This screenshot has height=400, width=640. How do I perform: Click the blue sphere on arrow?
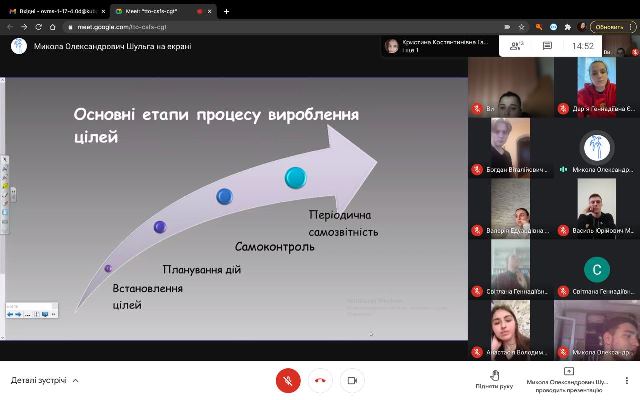pos(224,196)
